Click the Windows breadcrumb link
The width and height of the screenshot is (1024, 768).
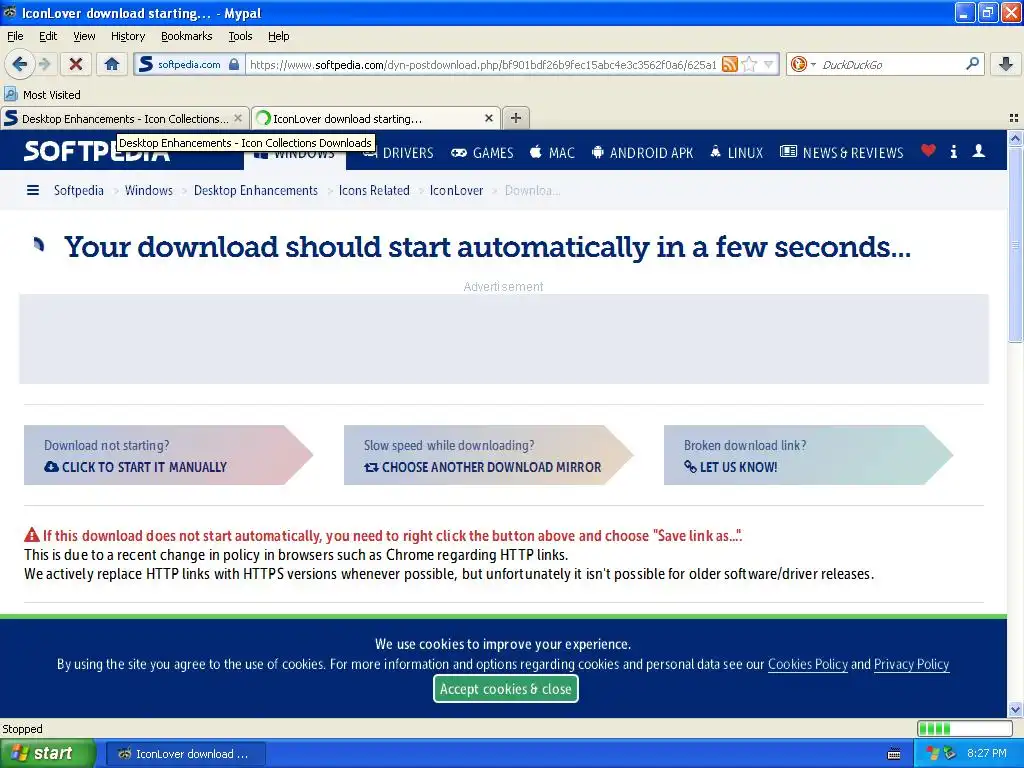click(x=149, y=190)
